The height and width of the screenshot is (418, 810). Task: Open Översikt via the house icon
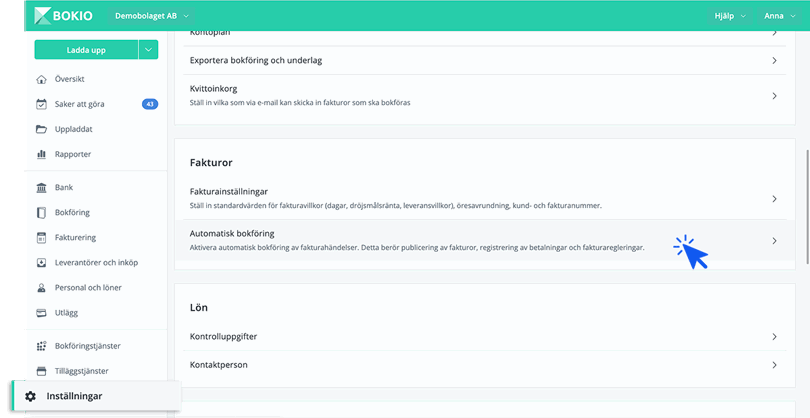pos(41,79)
